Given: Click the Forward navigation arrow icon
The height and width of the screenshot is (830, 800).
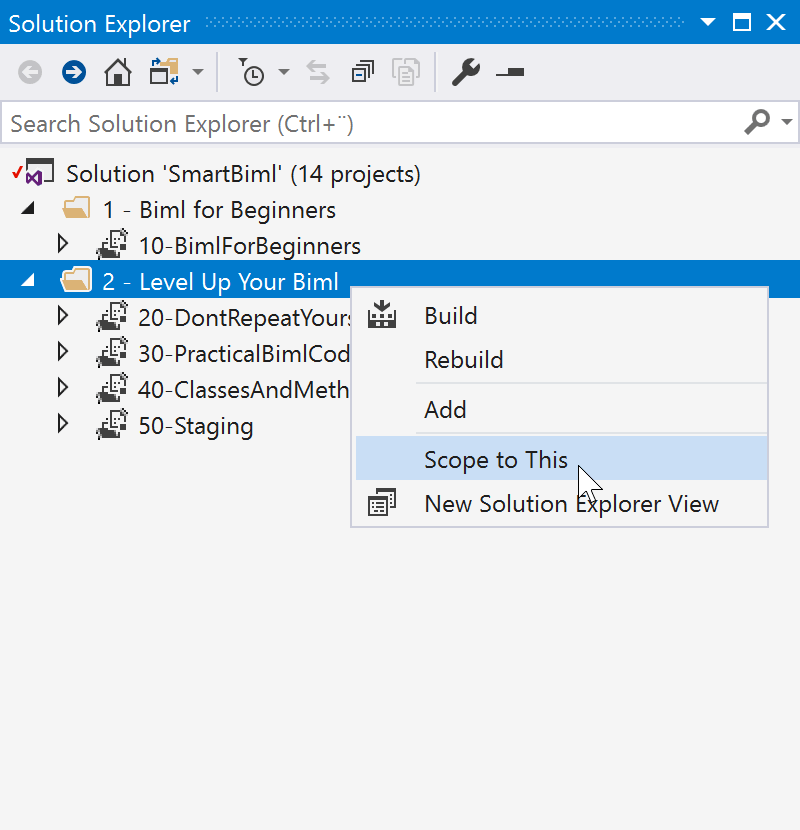Looking at the screenshot, I should (x=73, y=72).
